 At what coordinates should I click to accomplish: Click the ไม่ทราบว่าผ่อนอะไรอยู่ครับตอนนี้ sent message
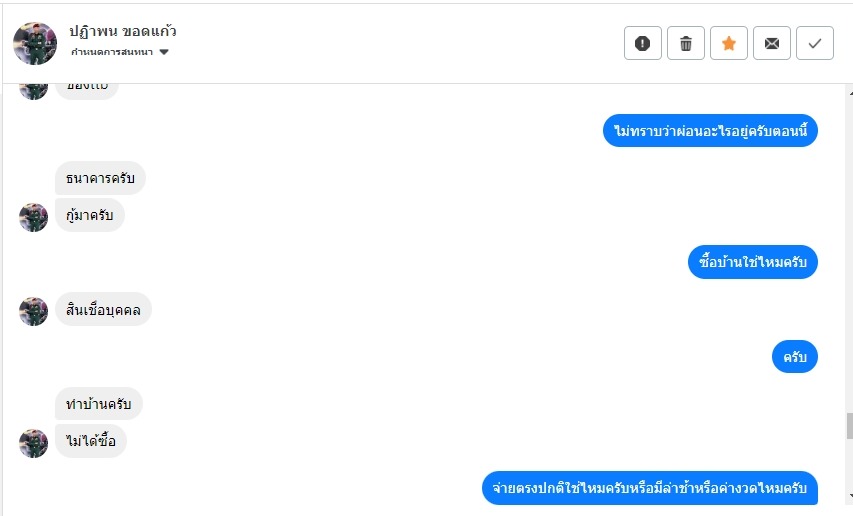pyautogui.click(x=710, y=130)
